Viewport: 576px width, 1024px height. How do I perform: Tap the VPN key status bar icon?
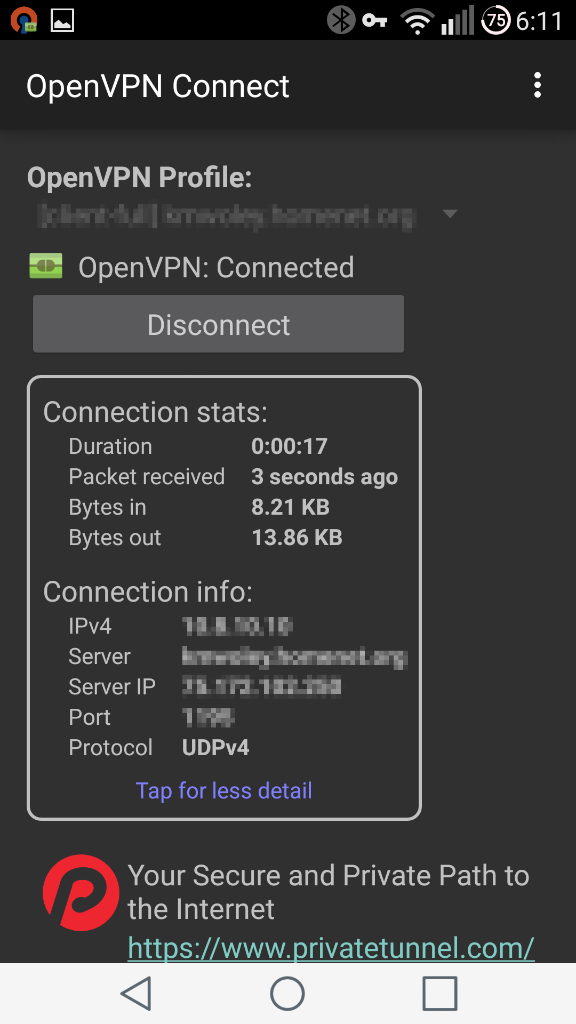coord(375,21)
